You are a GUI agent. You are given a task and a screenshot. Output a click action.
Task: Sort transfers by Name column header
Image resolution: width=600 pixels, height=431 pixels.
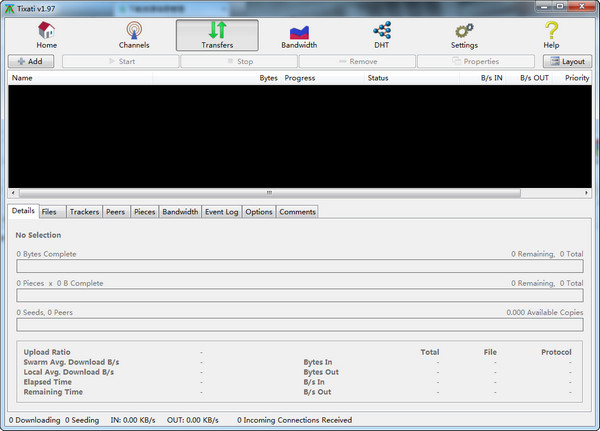(x=22, y=77)
